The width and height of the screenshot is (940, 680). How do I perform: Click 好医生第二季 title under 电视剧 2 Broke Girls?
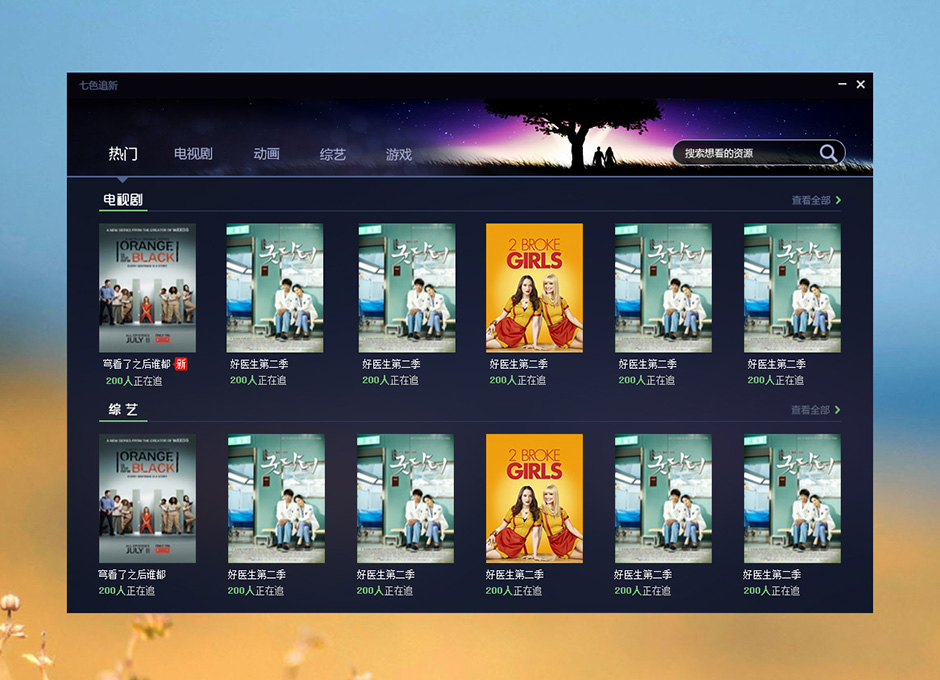pyautogui.click(x=519, y=364)
